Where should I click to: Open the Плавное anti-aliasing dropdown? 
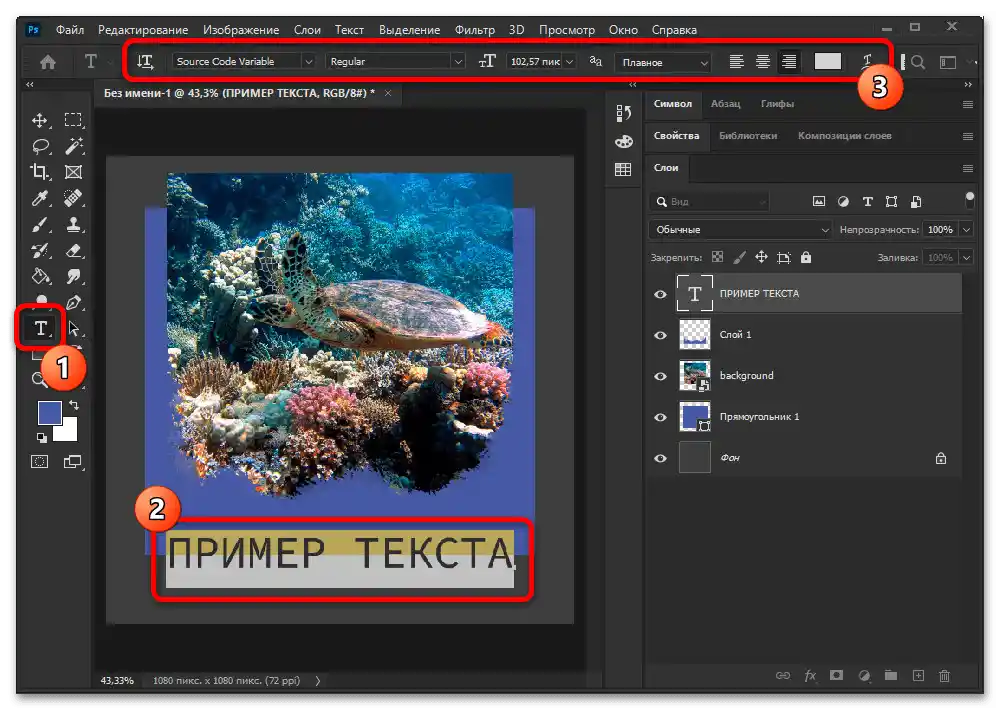click(663, 63)
